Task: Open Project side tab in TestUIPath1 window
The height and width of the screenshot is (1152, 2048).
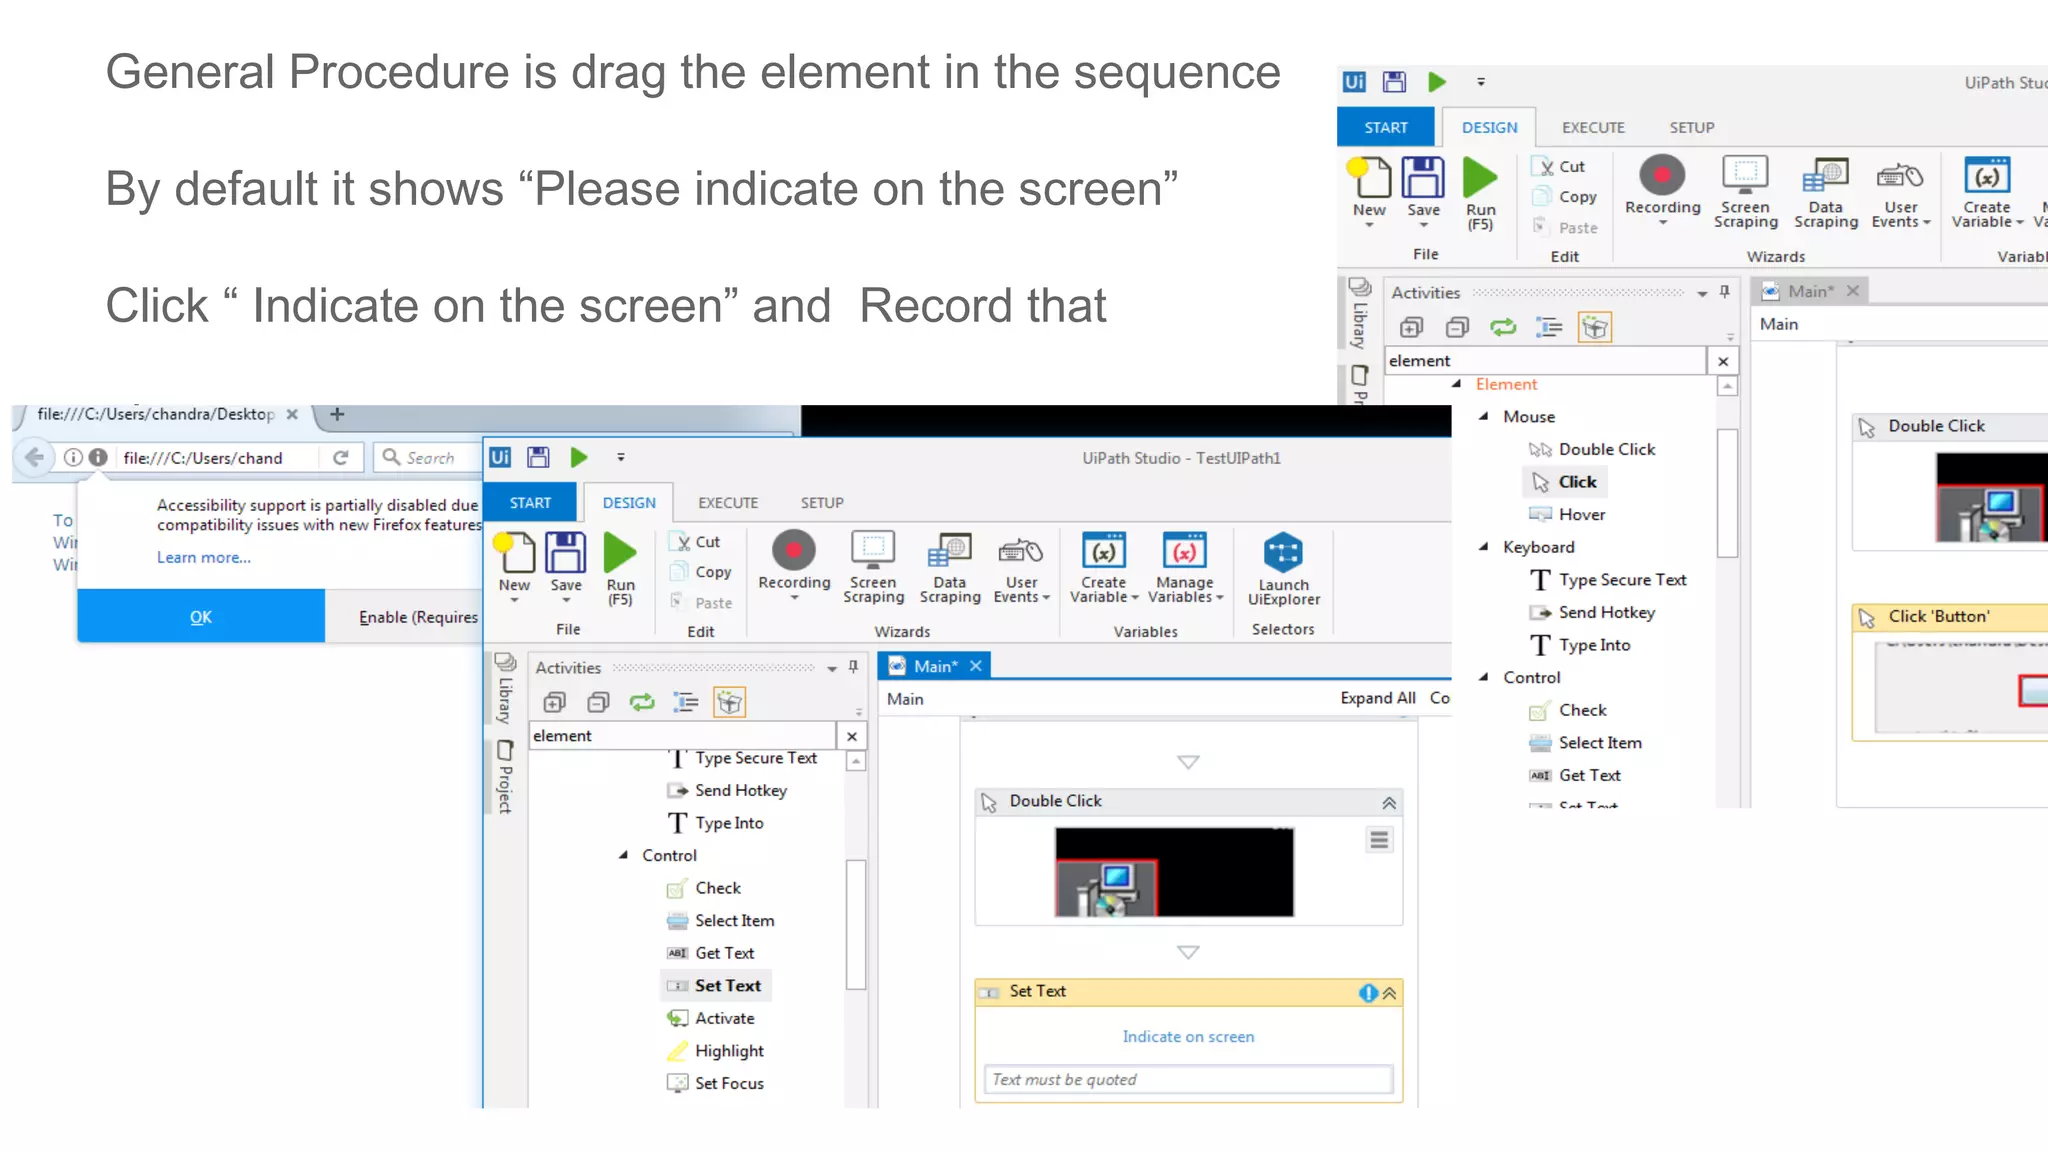Action: [x=505, y=776]
